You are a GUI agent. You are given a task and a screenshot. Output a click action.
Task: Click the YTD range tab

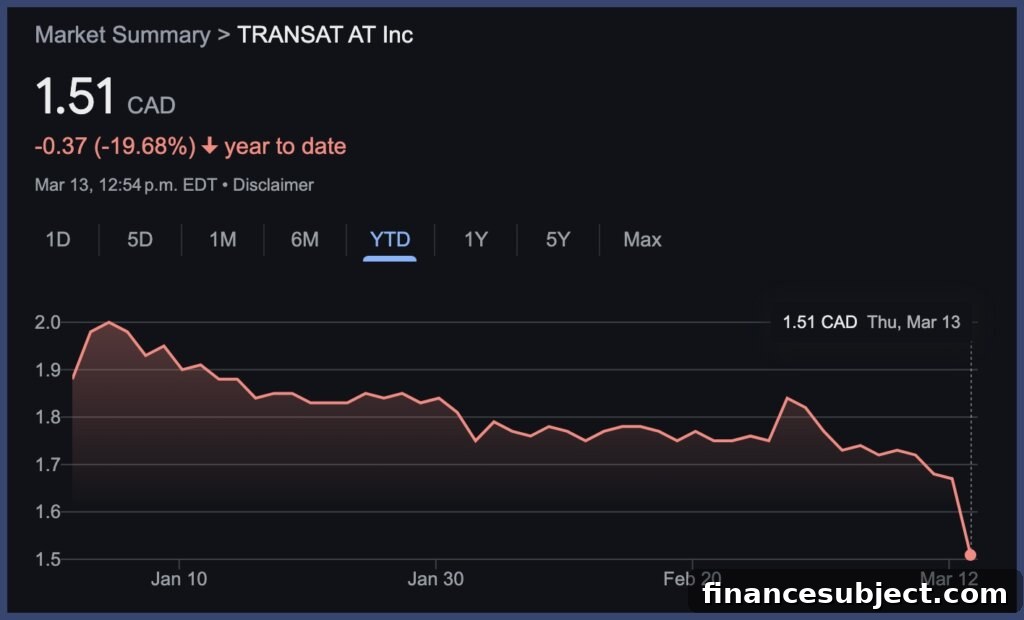click(390, 240)
